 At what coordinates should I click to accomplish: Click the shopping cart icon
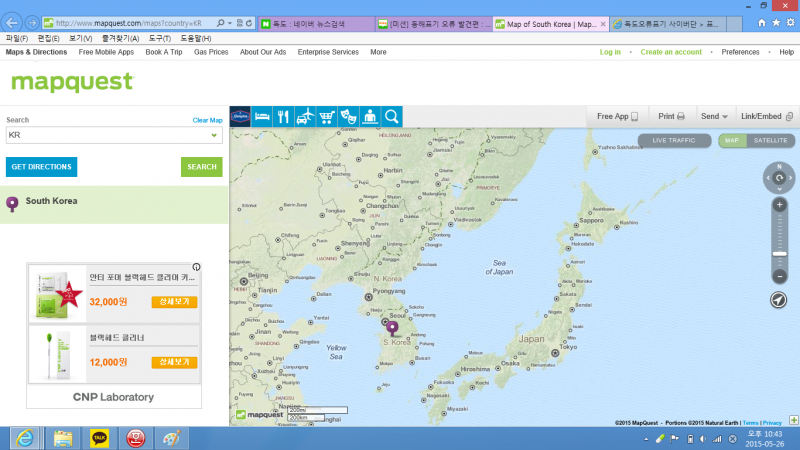click(327, 116)
